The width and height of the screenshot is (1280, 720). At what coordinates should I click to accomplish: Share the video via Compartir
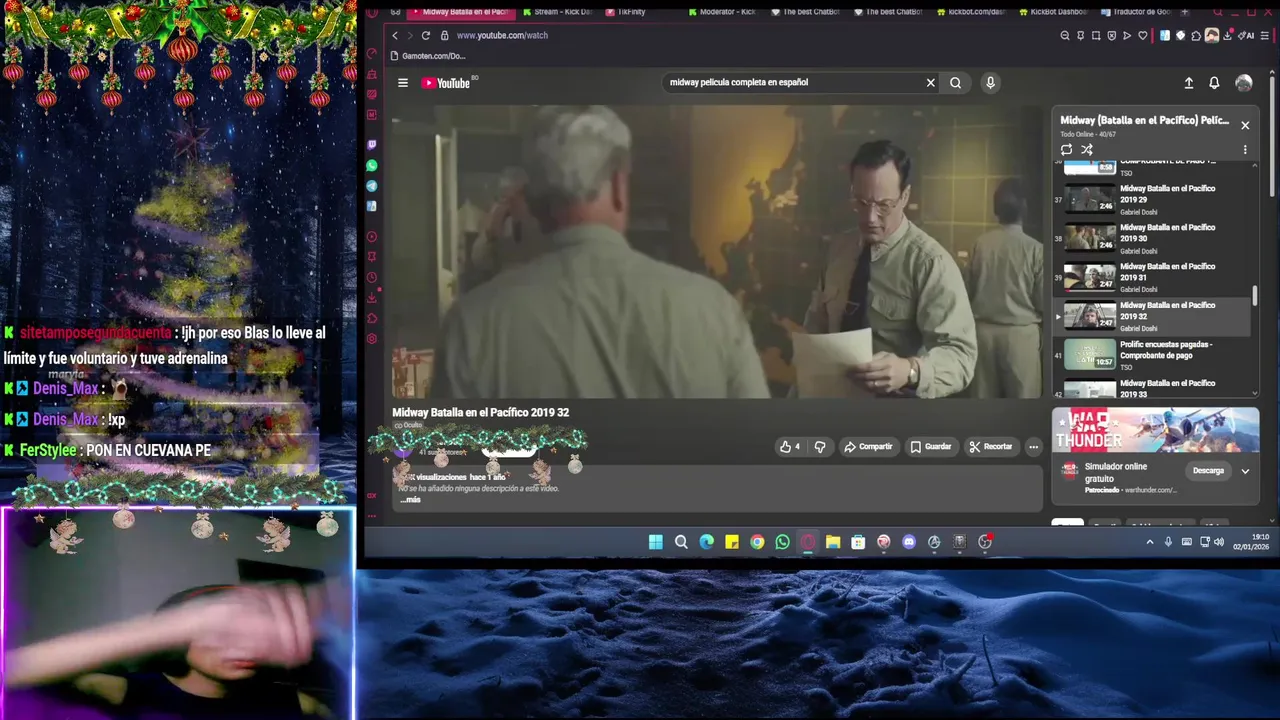[x=868, y=447]
